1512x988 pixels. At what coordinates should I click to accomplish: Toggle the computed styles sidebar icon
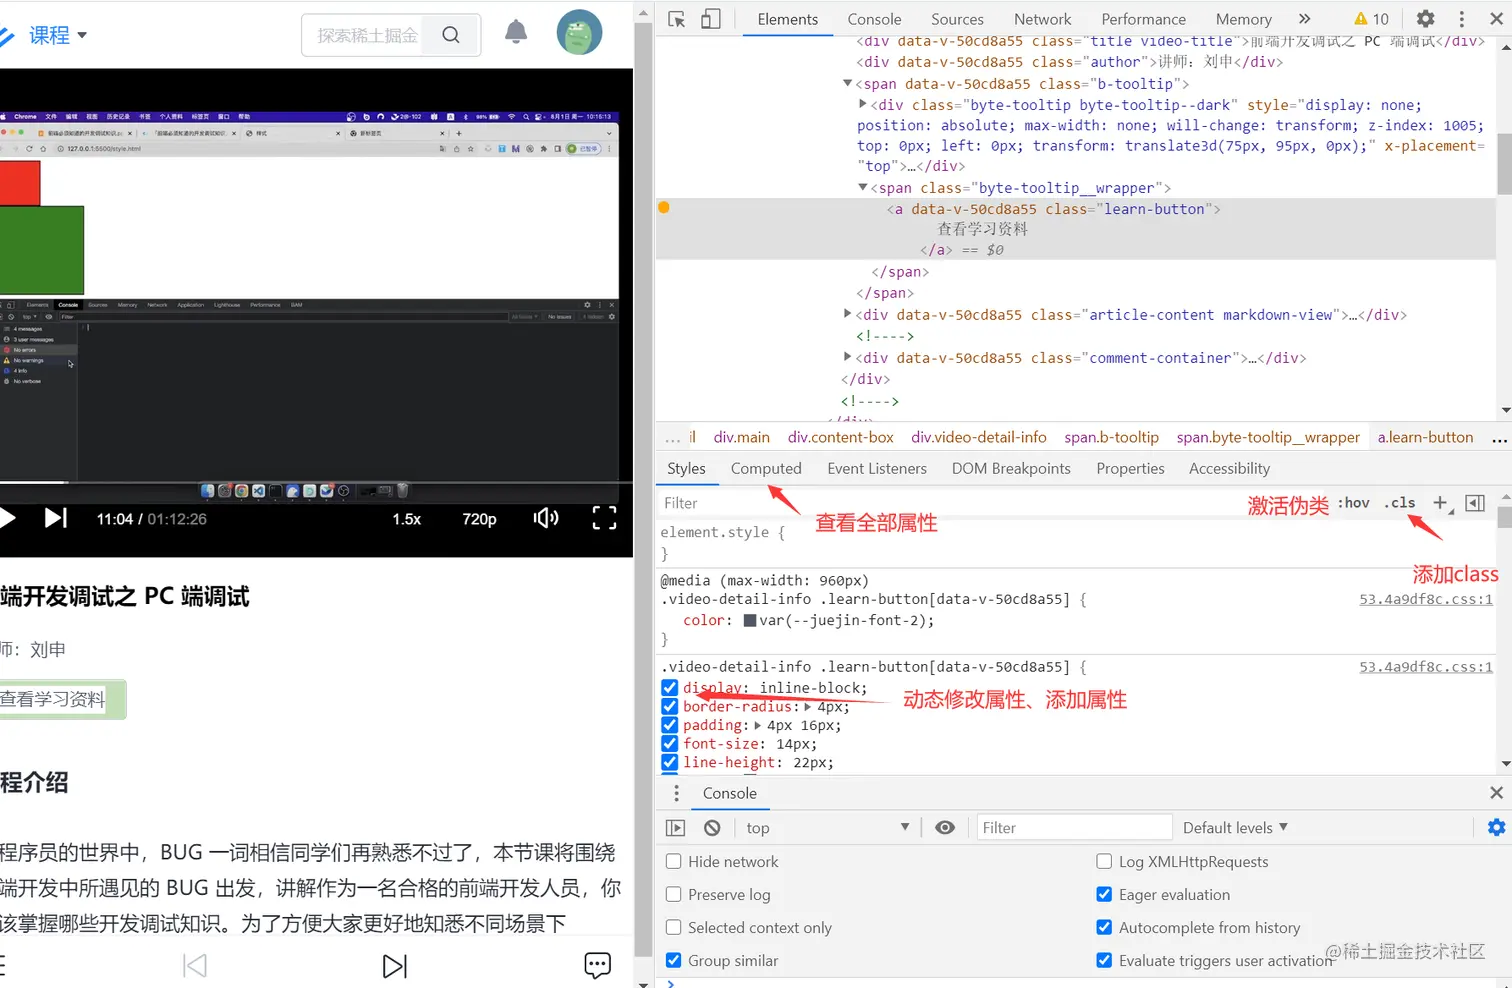1475,503
